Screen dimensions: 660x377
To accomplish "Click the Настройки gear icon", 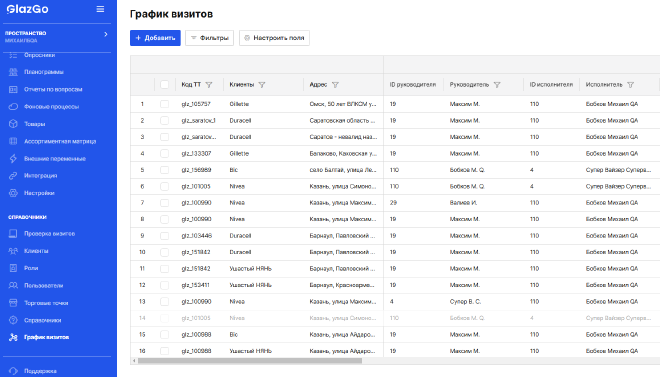I will pyautogui.click(x=13, y=193).
